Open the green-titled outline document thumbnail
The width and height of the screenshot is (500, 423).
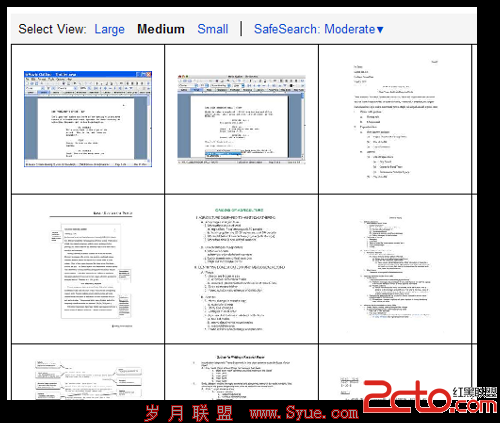pos(240,269)
